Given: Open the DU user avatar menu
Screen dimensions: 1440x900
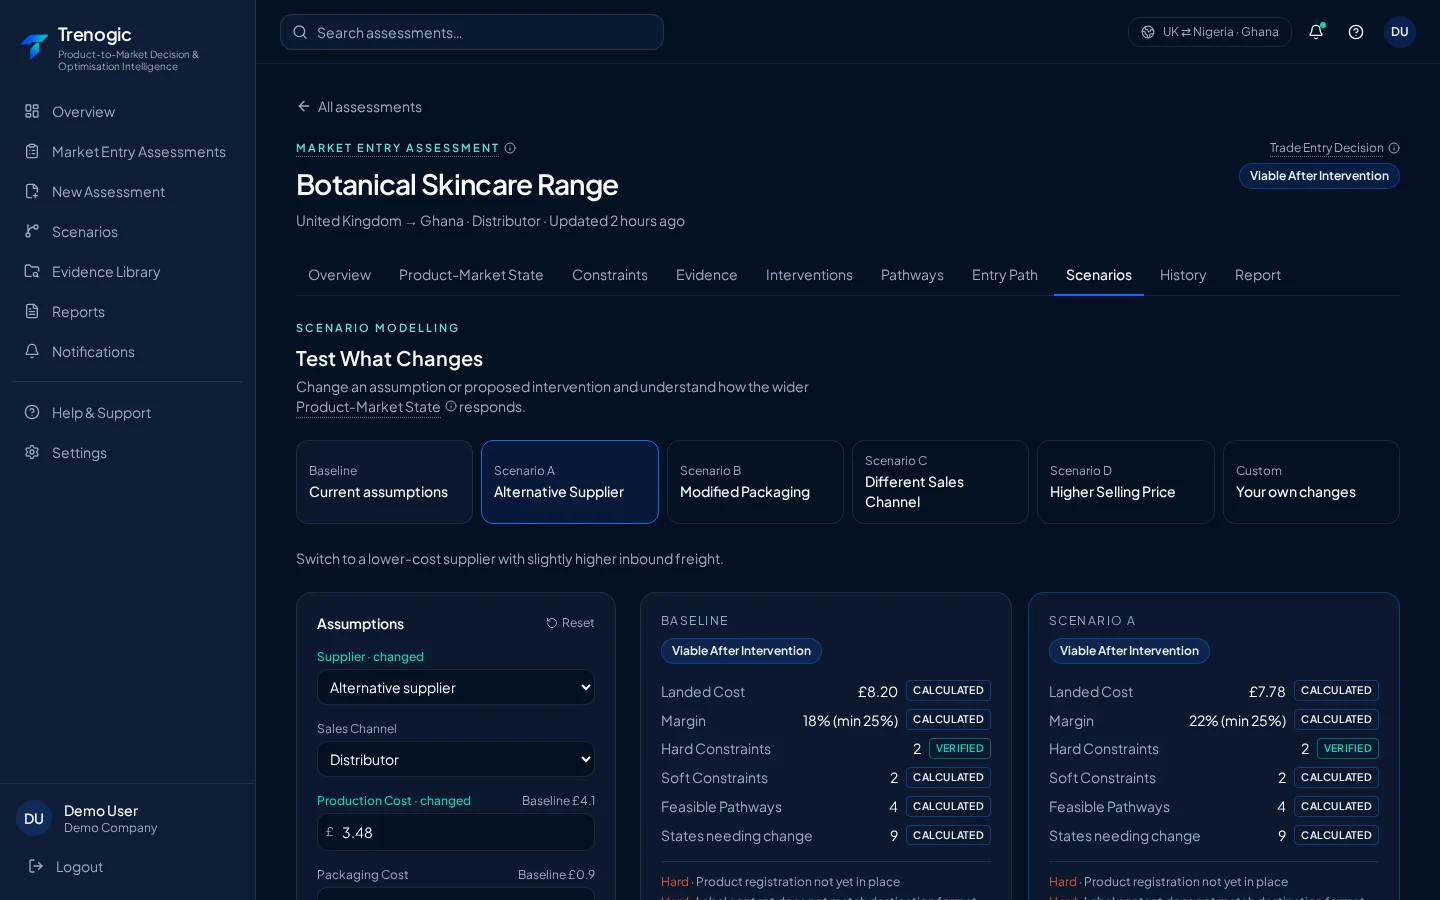Looking at the screenshot, I should 1400,32.
